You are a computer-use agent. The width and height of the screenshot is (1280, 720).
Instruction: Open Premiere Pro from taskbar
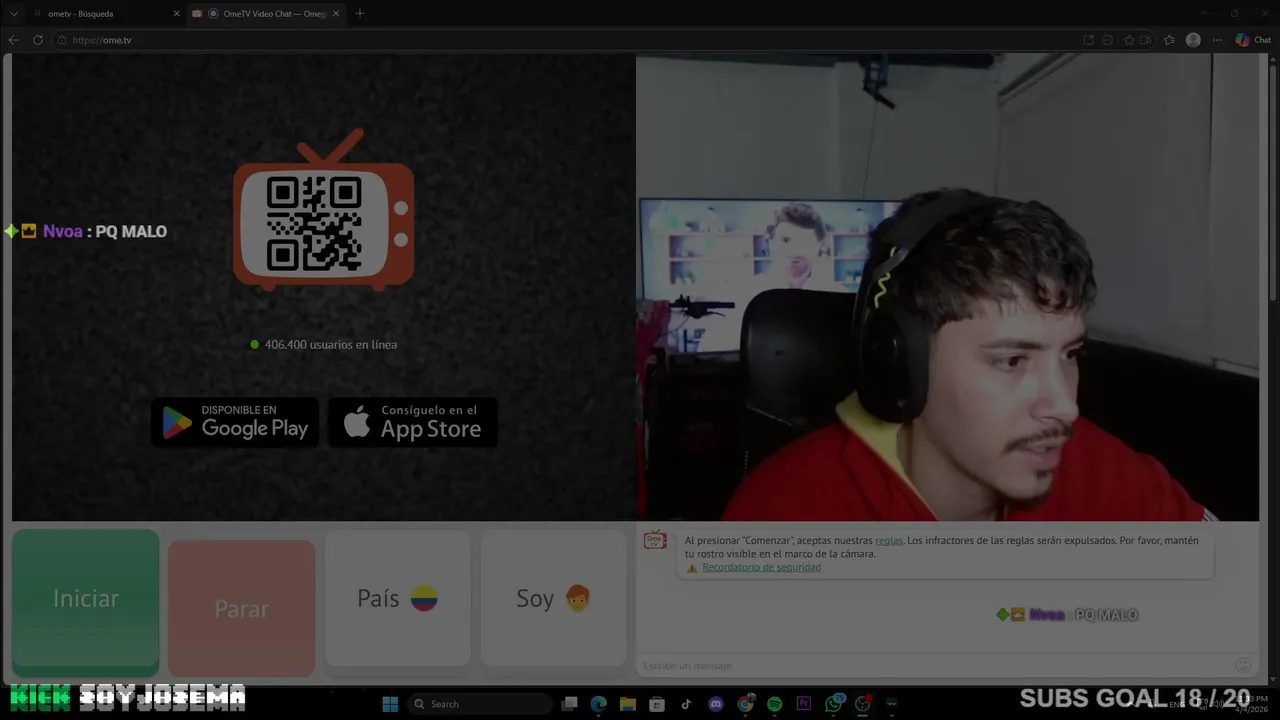[804, 704]
